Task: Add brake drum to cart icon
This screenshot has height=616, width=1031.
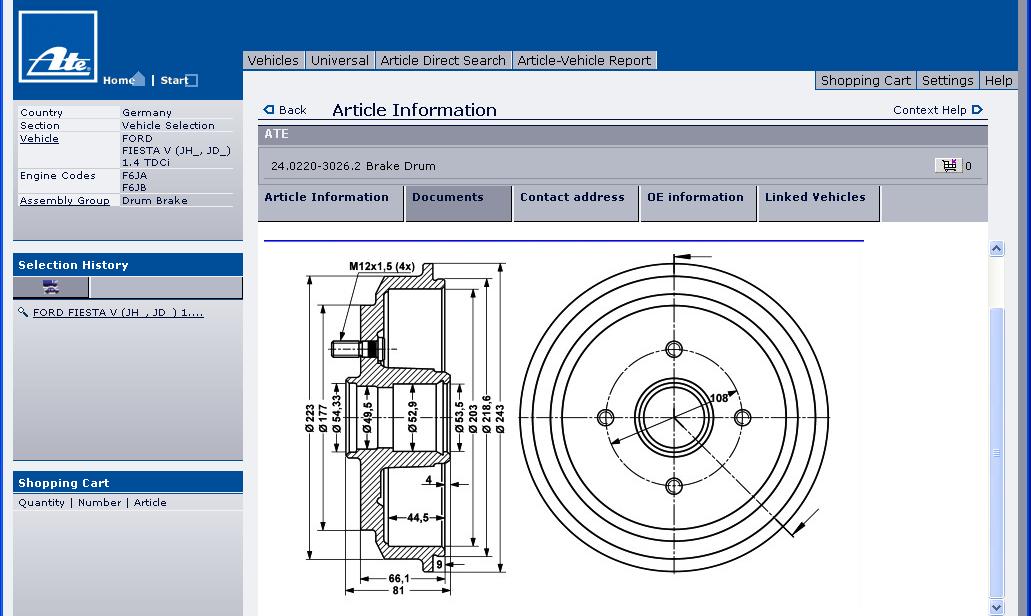Action: point(946,166)
